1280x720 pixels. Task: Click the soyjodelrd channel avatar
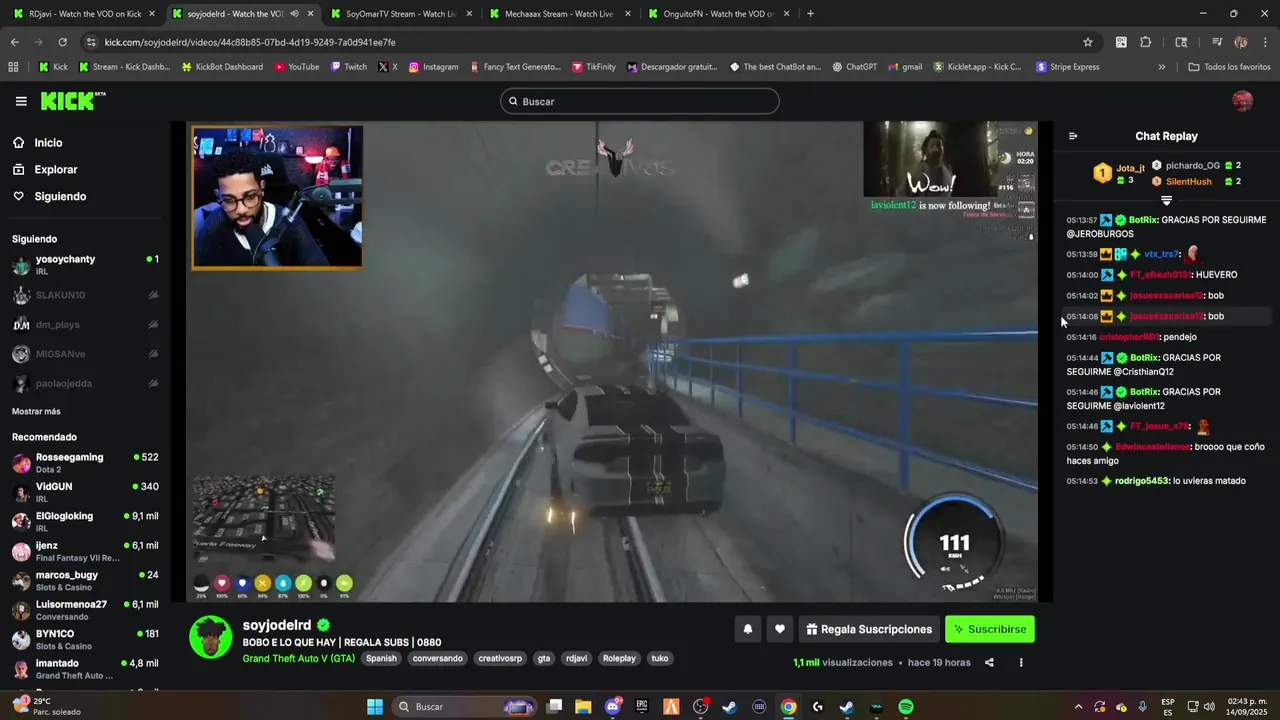click(210, 637)
